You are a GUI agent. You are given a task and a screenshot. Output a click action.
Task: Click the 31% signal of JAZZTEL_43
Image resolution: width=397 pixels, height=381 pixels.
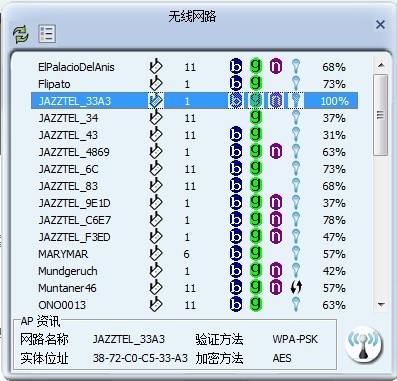pyautogui.click(x=334, y=135)
